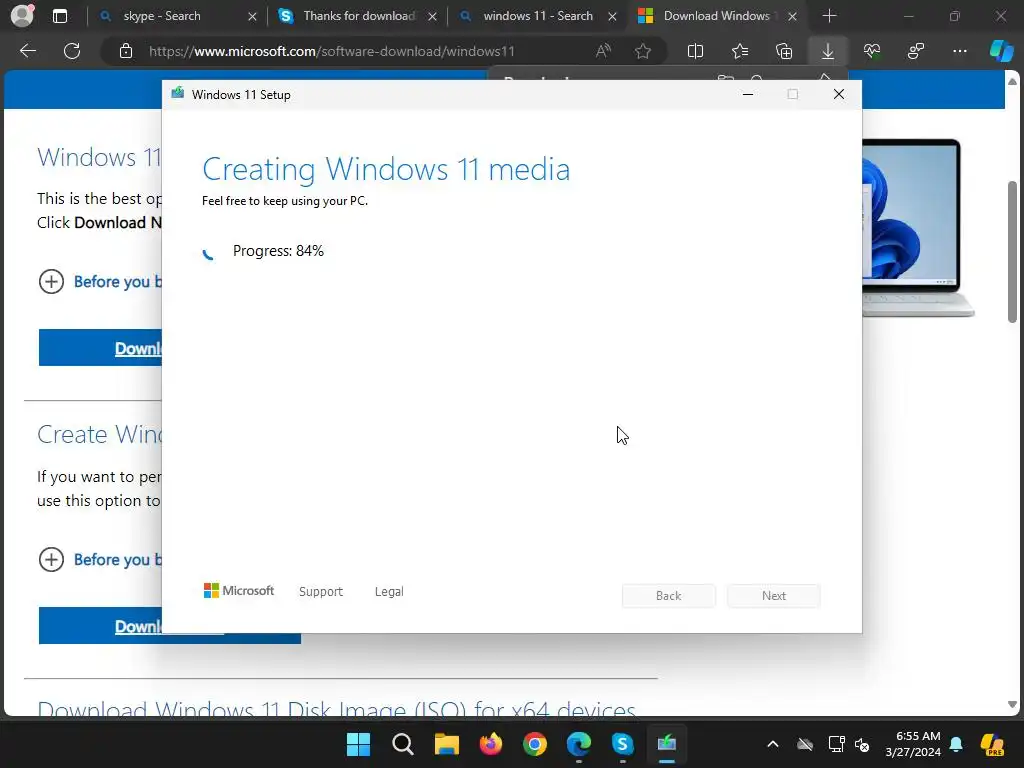
Task: Click the URL address bar
Action: [332, 51]
